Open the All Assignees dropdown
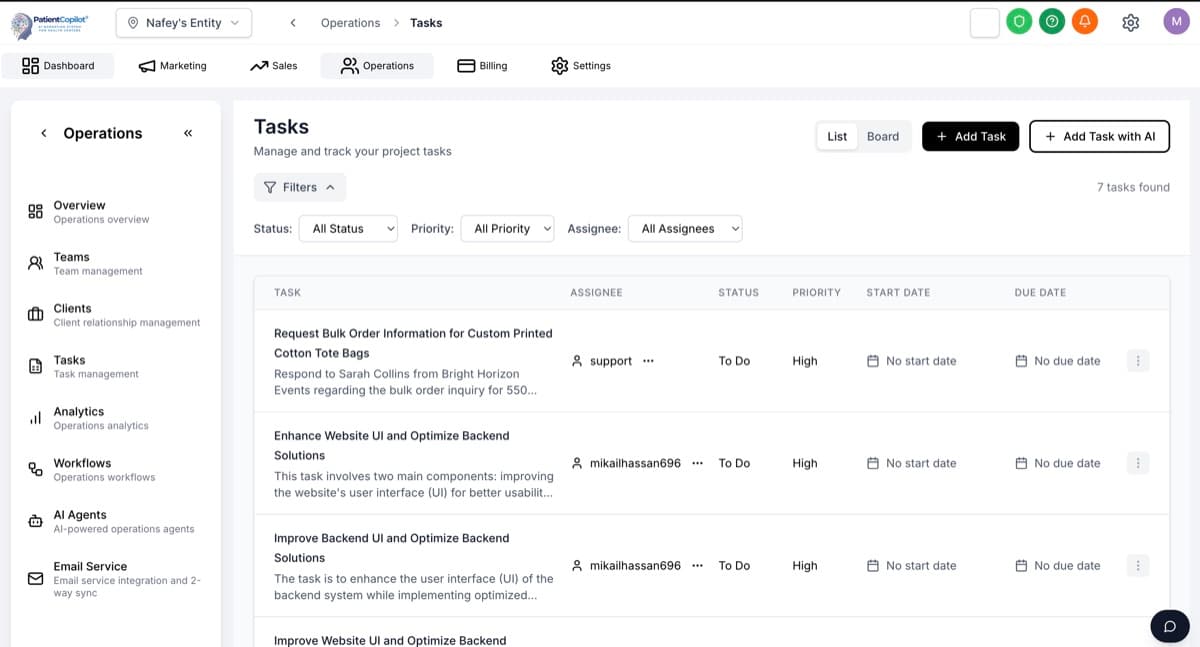 coord(685,229)
